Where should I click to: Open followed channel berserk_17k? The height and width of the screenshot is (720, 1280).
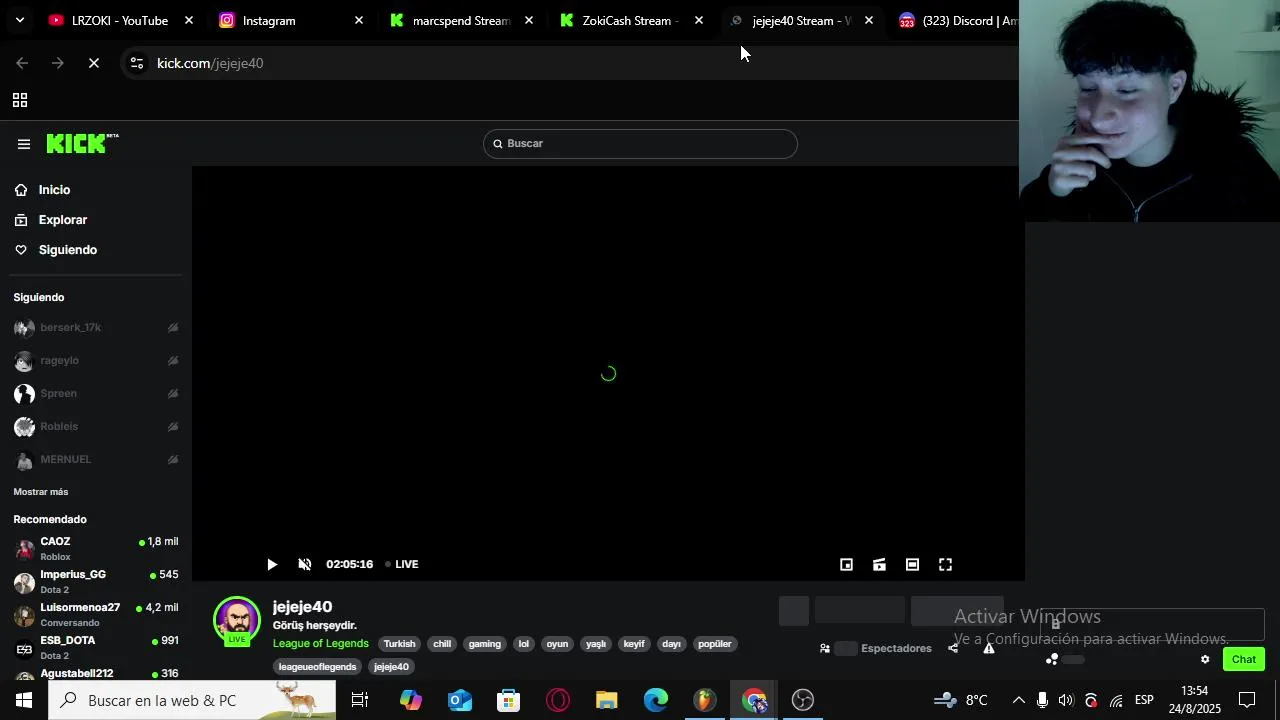click(x=96, y=328)
